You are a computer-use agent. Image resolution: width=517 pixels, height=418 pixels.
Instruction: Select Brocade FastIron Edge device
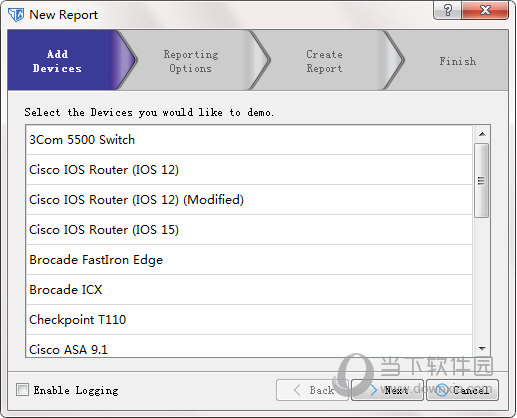[249, 260]
